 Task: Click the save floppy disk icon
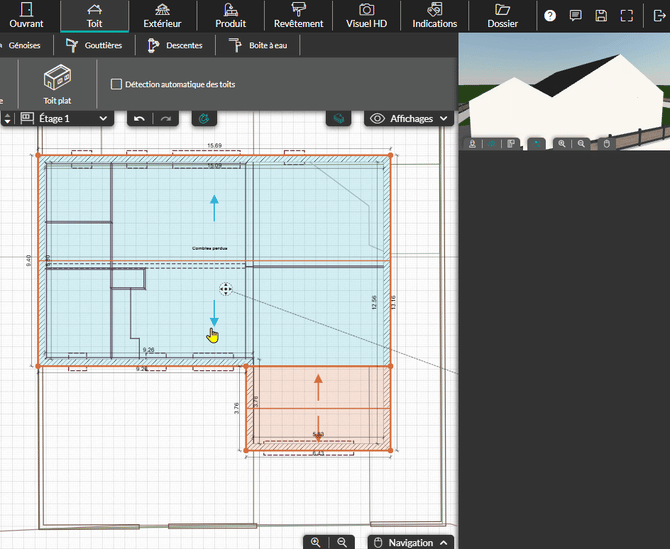pyautogui.click(x=601, y=15)
